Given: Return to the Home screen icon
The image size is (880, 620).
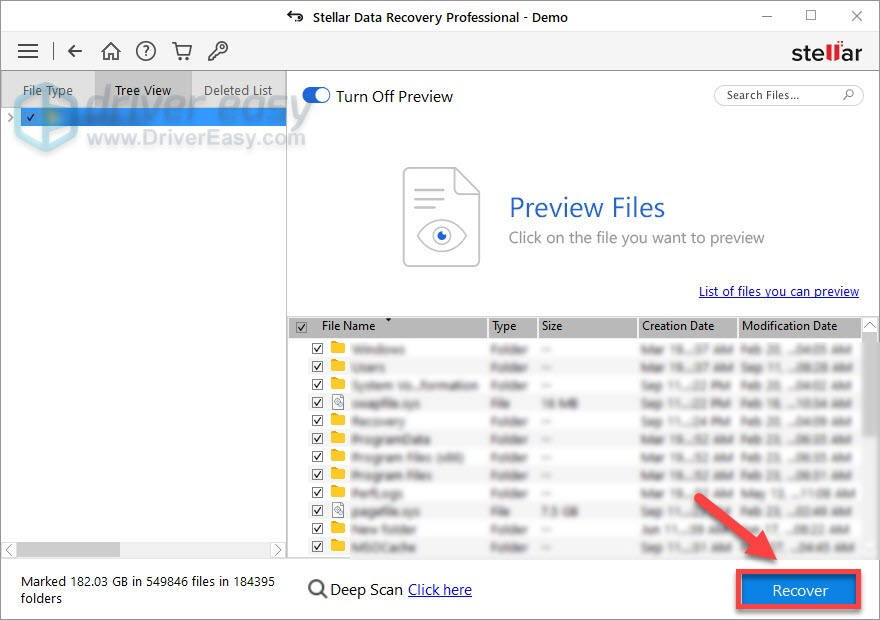Looking at the screenshot, I should (x=111, y=51).
